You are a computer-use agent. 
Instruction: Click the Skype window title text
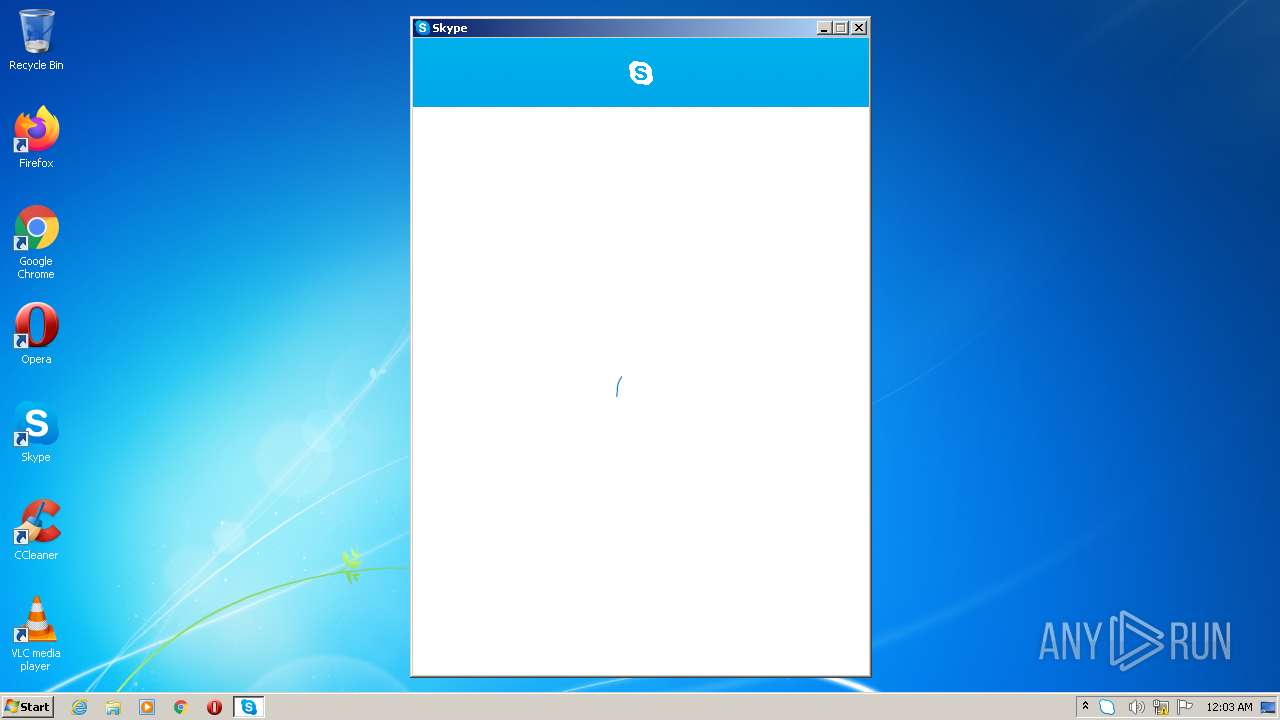pyautogui.click(x=450, y=28)
